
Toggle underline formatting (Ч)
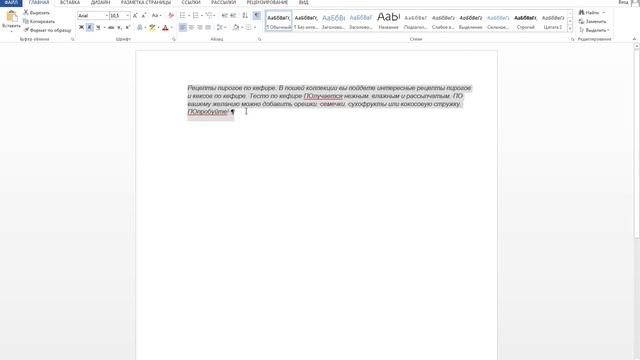(x=98, y=27)
